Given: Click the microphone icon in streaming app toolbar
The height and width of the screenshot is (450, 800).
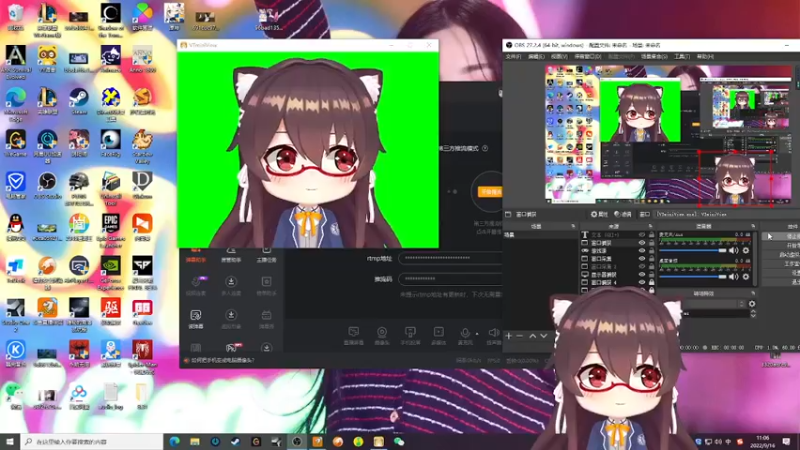Looking at the screenshot, I should [465, 336].
